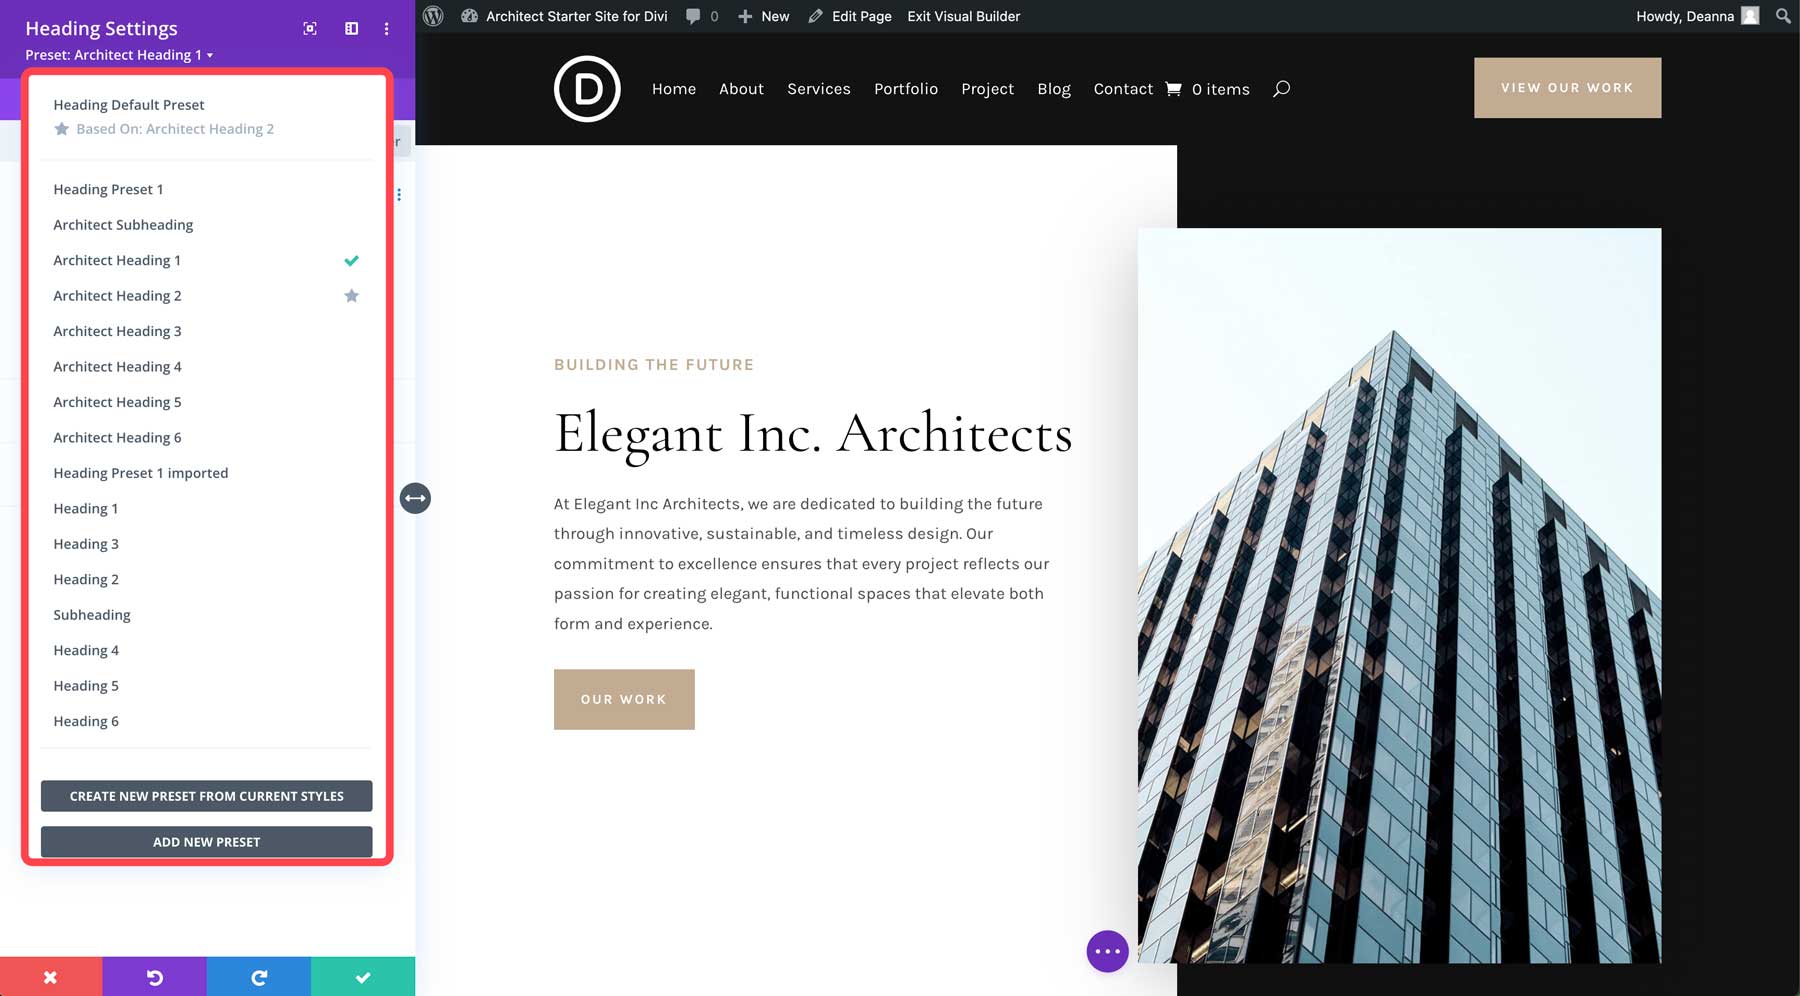Click CREATE NEW PRESET FROM CURRENT STYLES

tap(206, 796)
